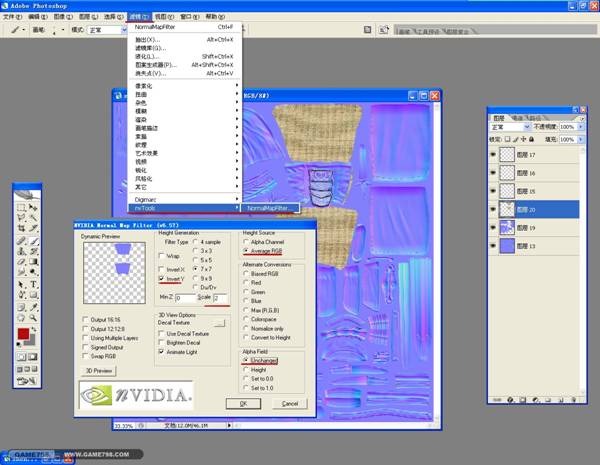Click delete layer trash icon

574,400
